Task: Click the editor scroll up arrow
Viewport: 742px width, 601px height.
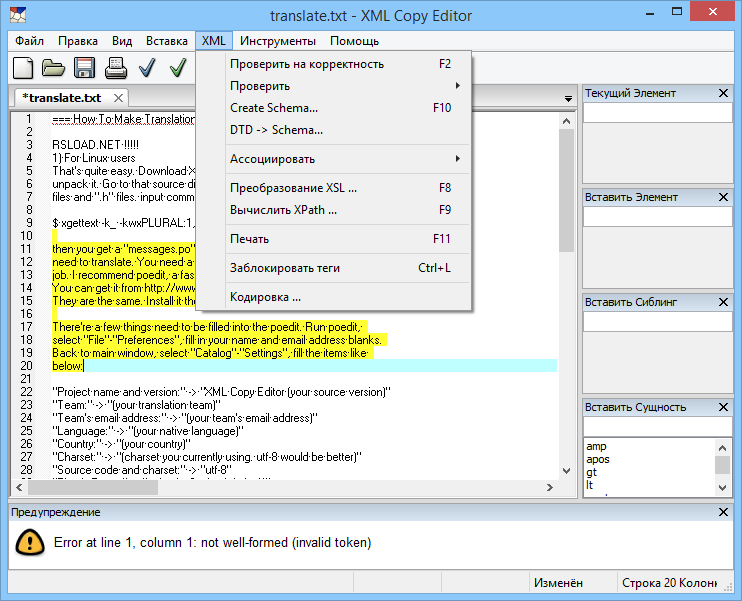Action: pos(566,121)
